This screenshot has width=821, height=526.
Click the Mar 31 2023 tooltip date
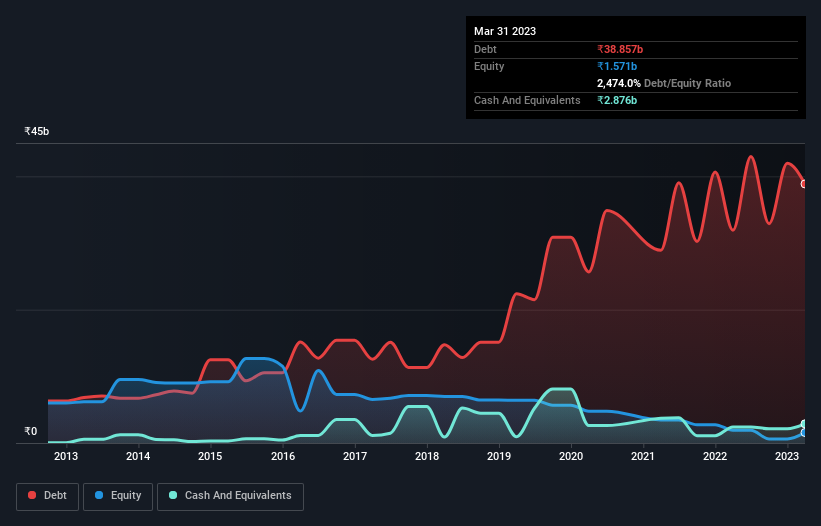(505, 31)
